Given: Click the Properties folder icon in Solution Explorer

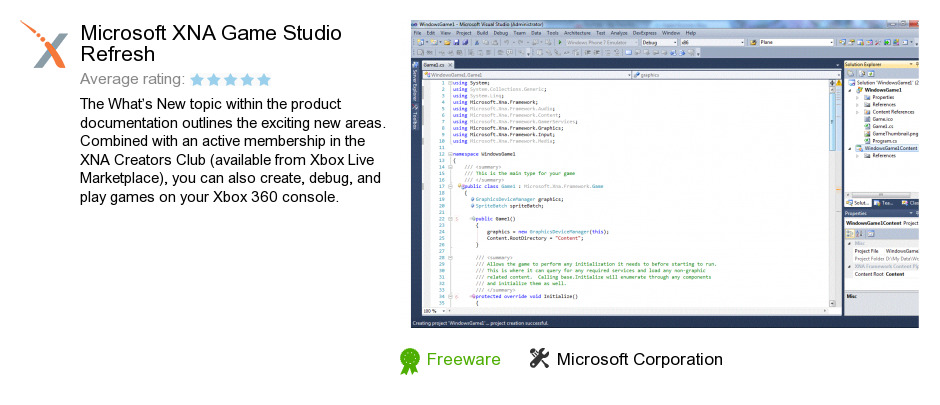Looking at the screenshot, I should pyautogui.click(x=867, y=97).
